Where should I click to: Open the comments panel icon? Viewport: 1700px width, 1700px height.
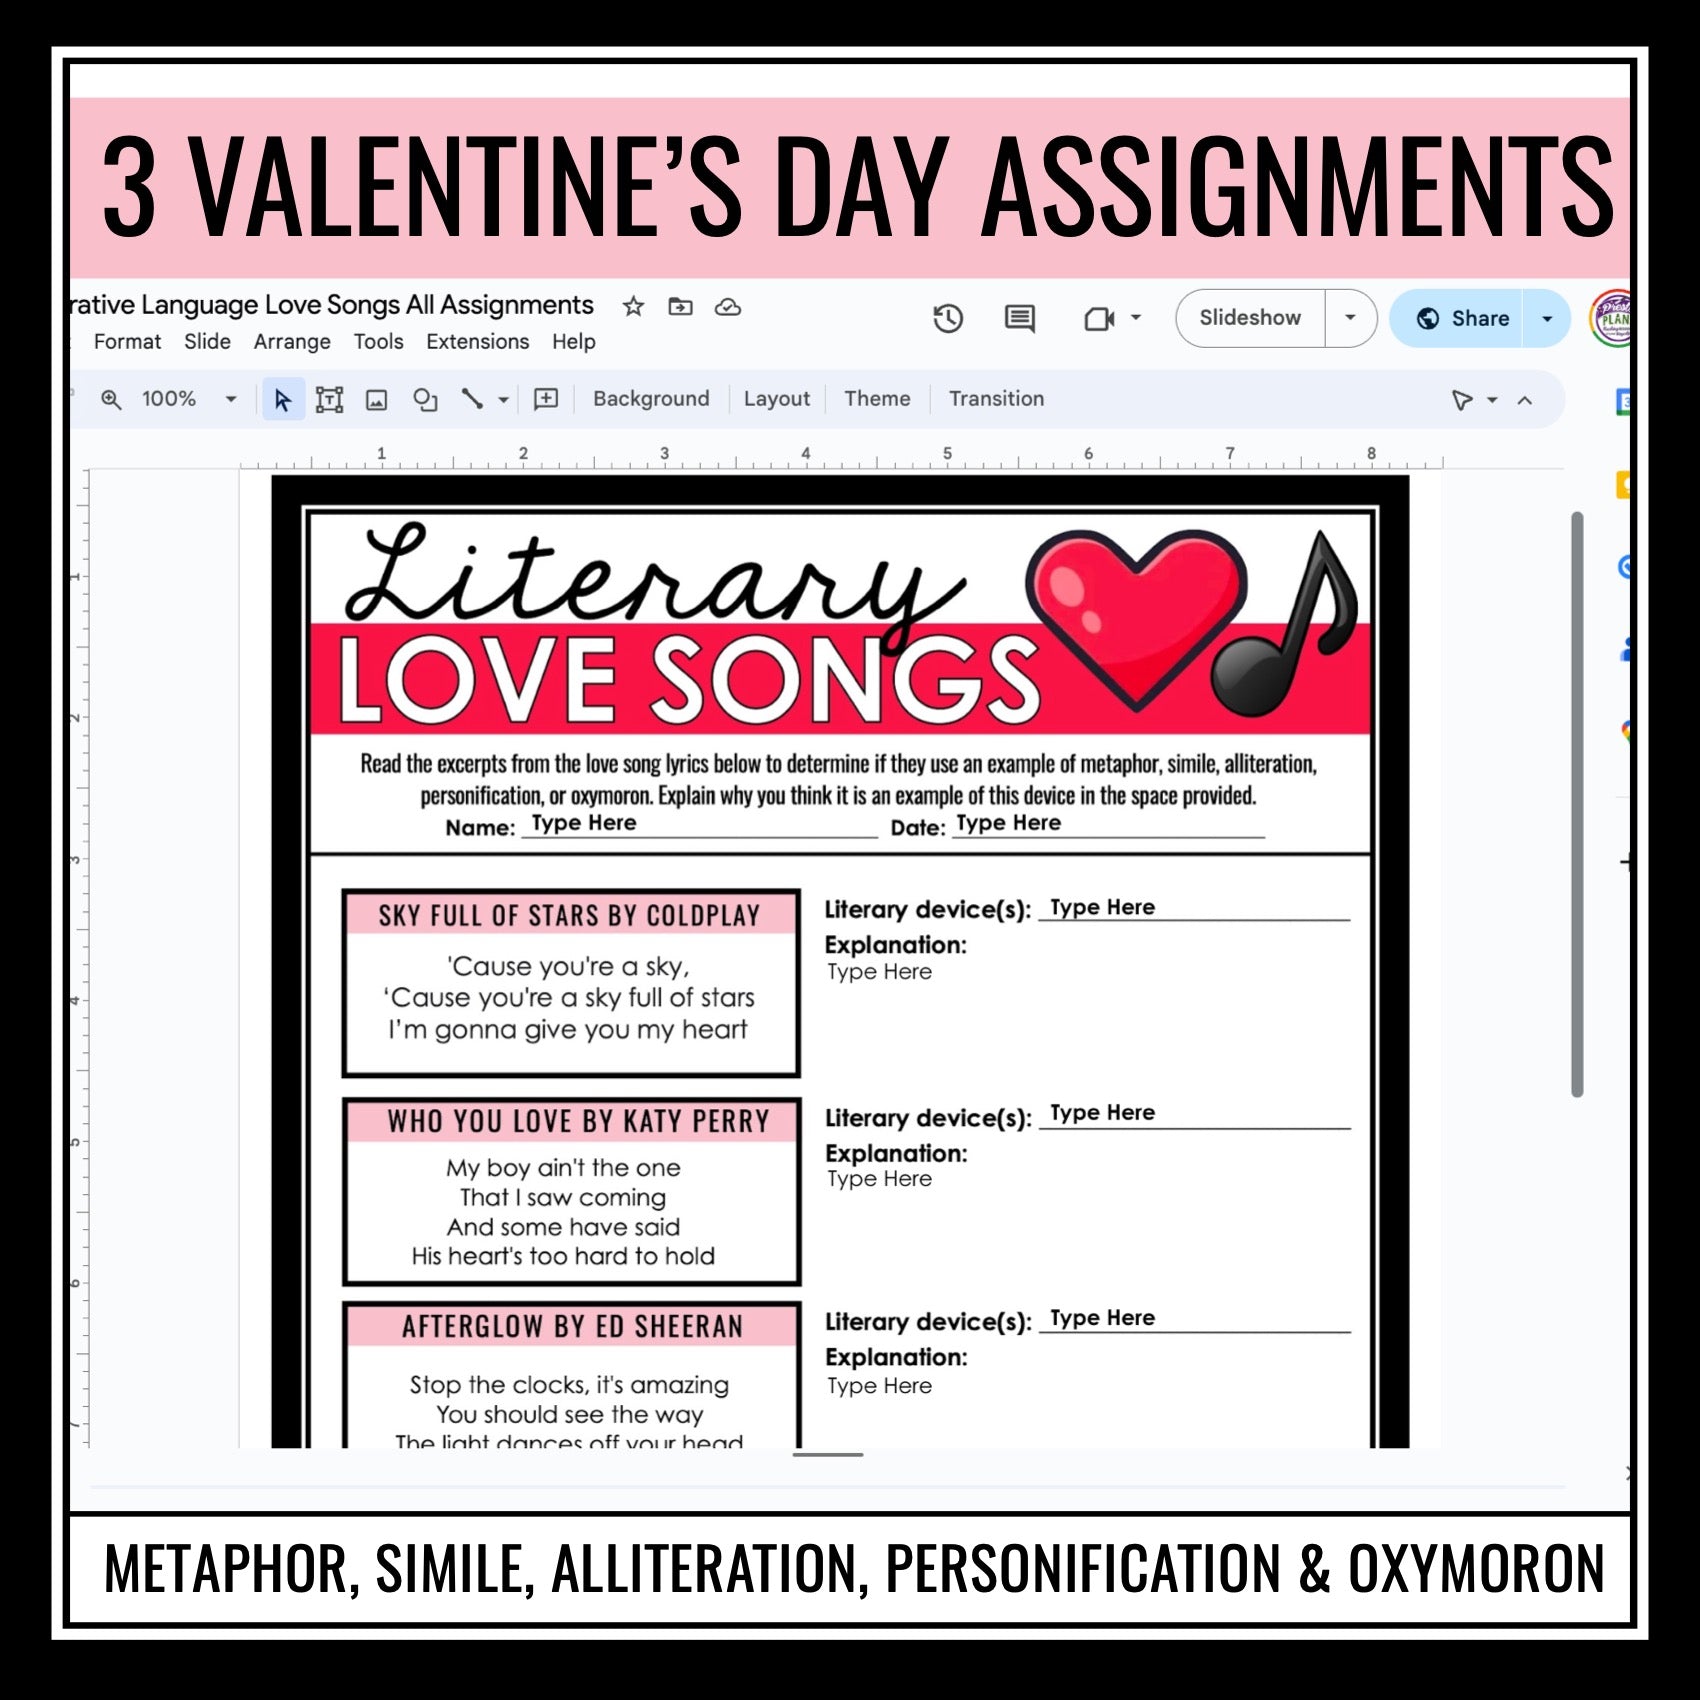pos(1019,319)
